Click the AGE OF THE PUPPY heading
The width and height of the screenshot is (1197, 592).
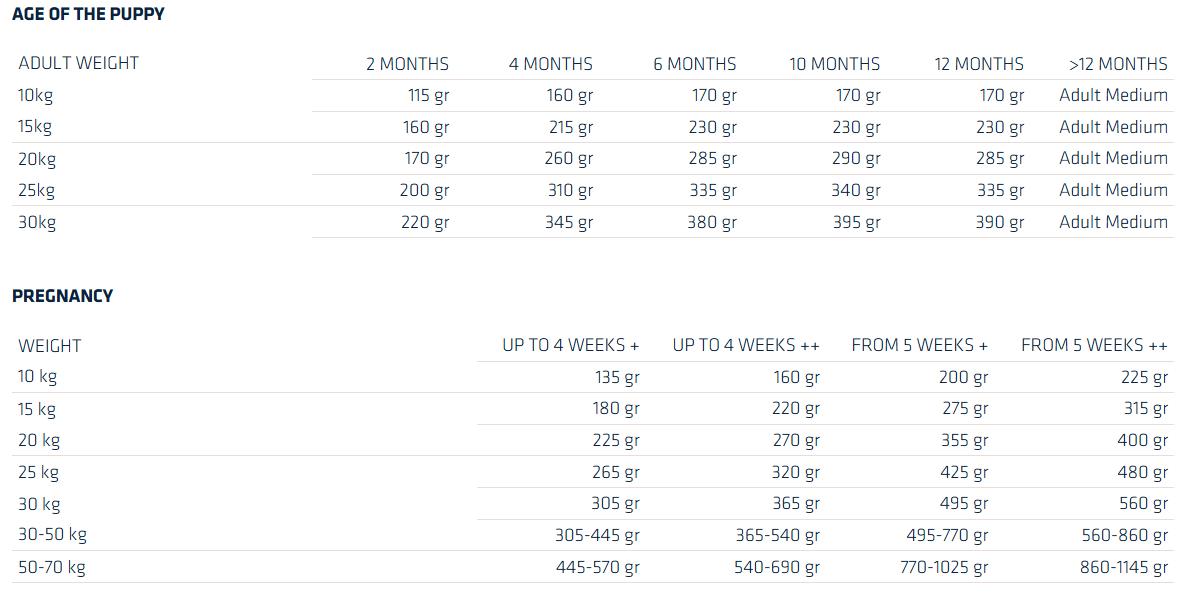[88, 14]
